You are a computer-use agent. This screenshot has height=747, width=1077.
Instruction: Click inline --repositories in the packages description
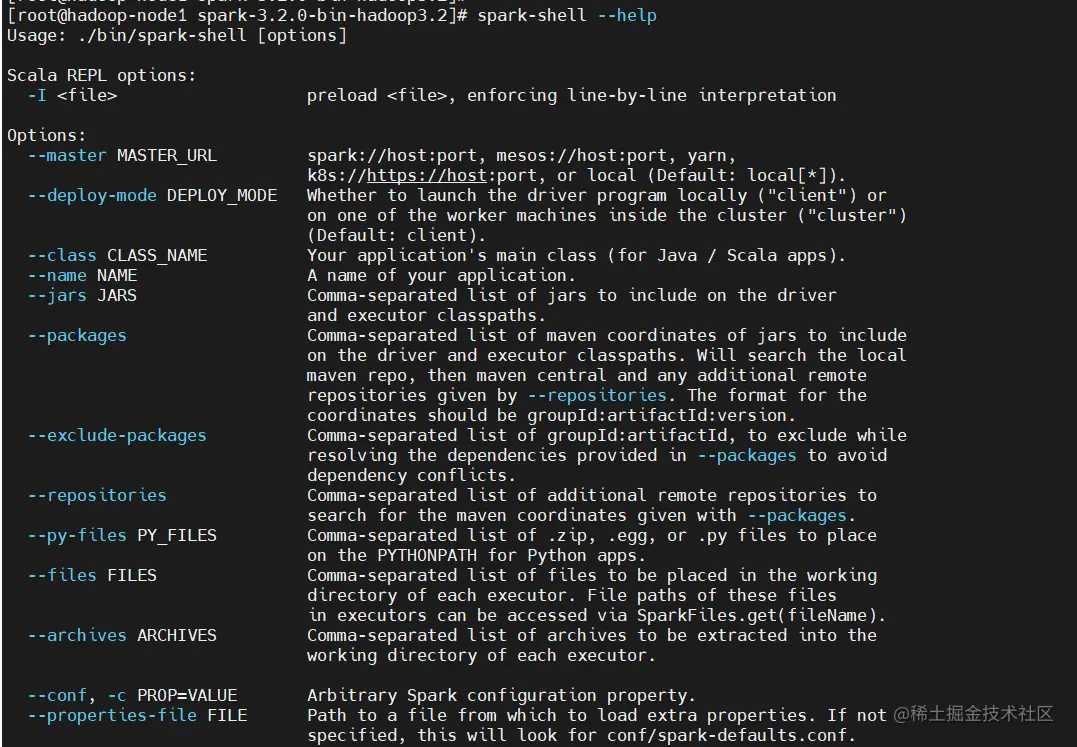[x=597, y=395]
